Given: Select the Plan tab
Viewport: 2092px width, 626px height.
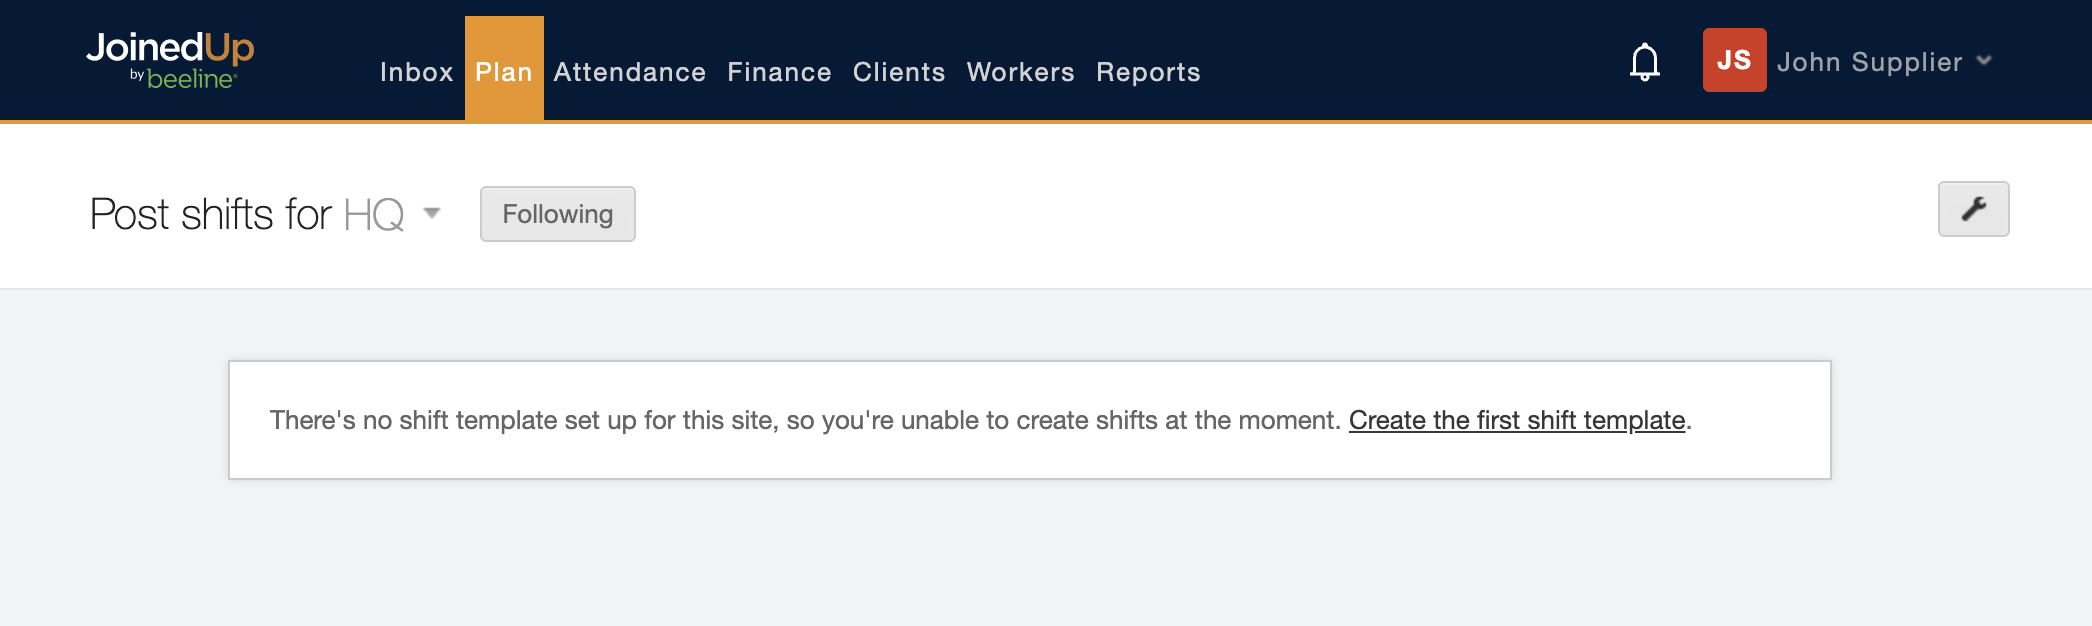Looking at the screenshot, I should pos(504,72).
